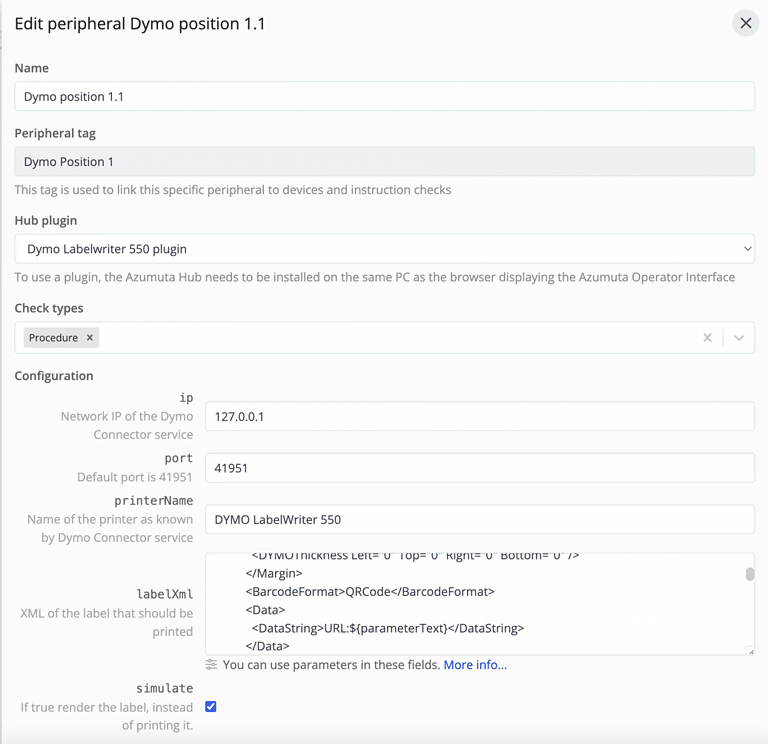Select the Procedure tag label
The width and height of the screenshot is (768, 744).
coord(53,337)
